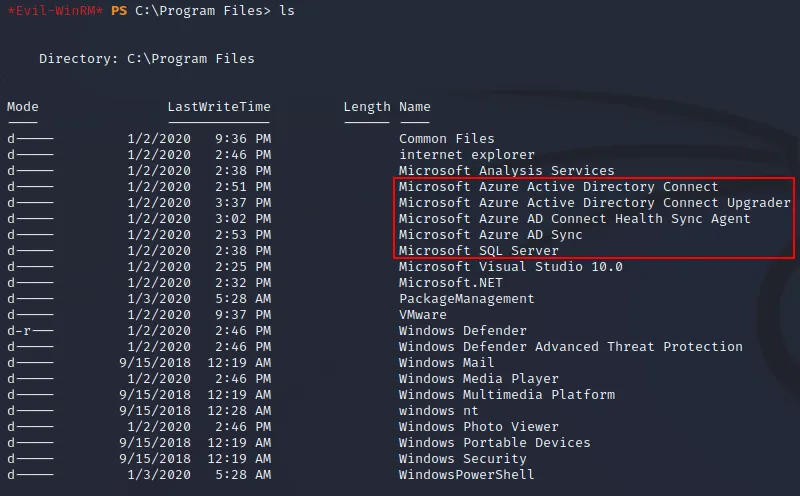Select 'Microsoft Azure AD Sync' entry
This screenshot has width=800, height=496.
tap(490, 235)
